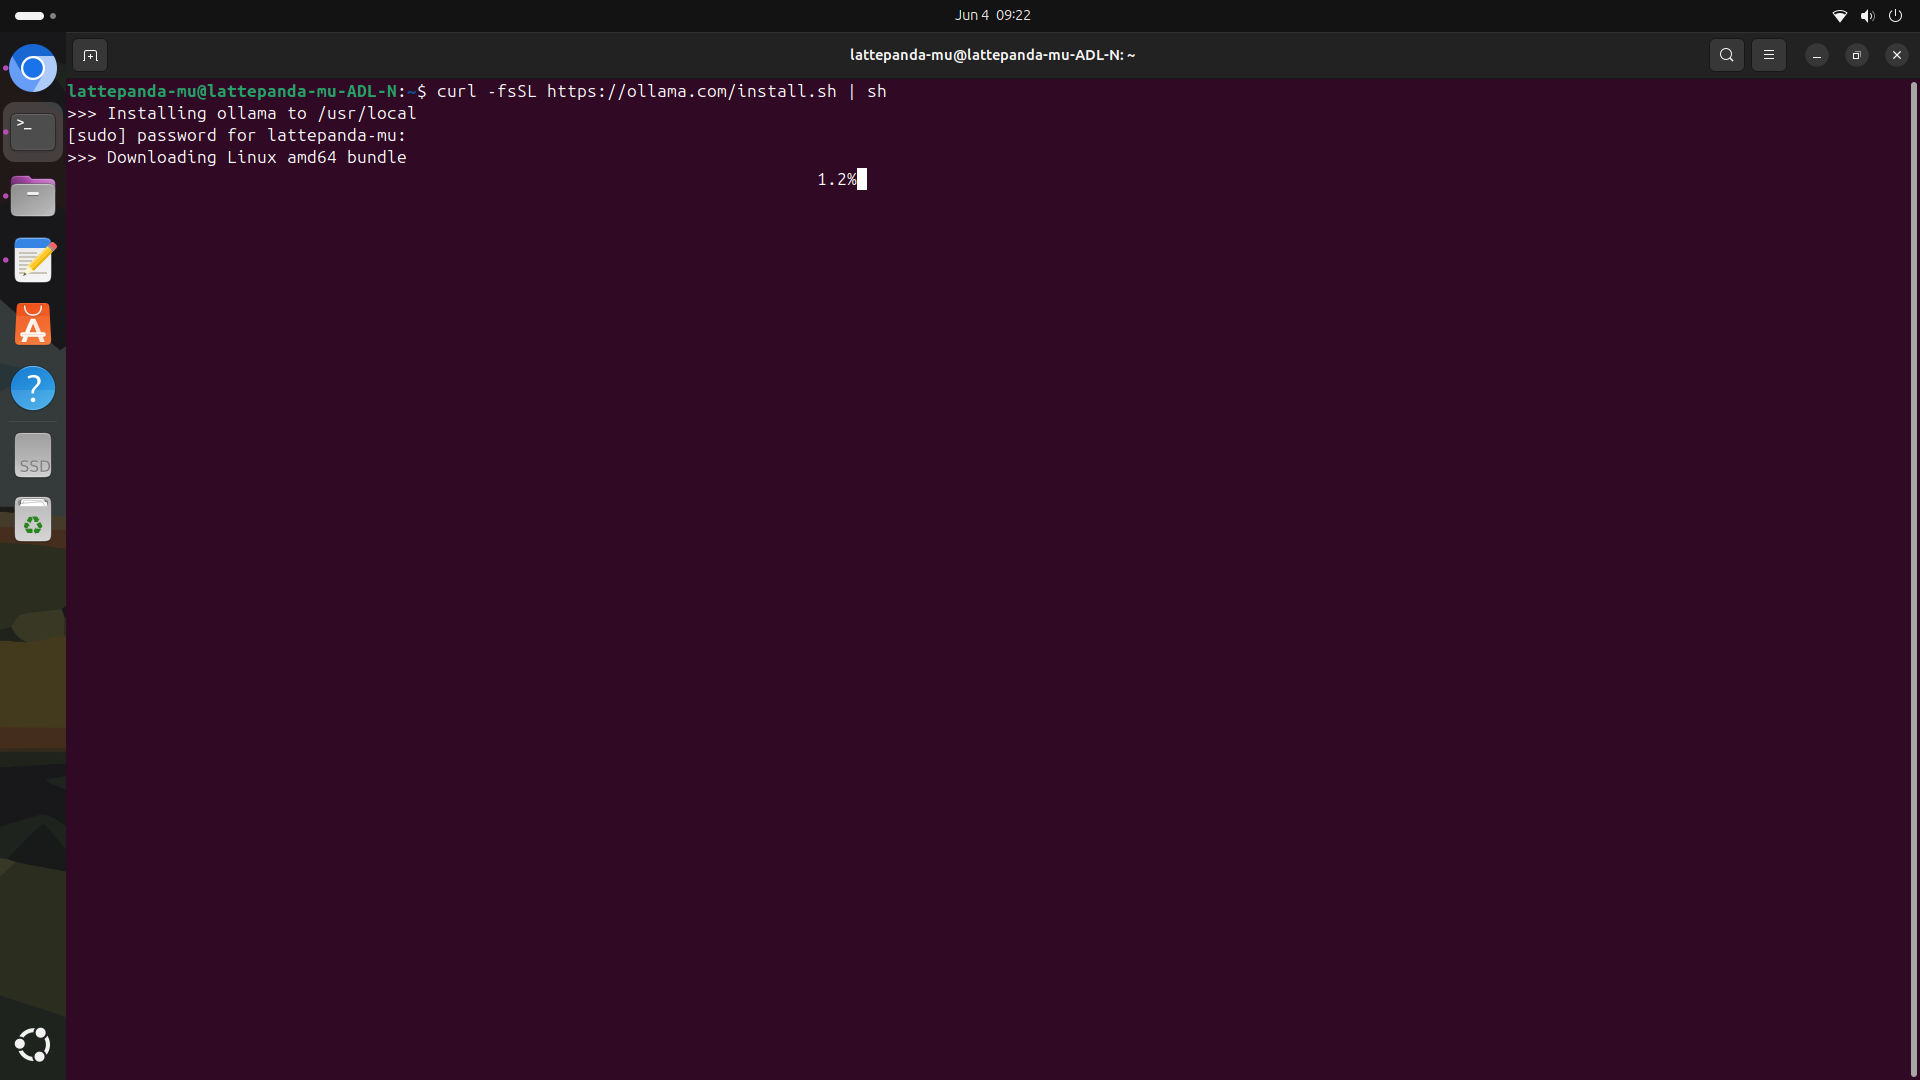Open Ubuntu App Center
This screenshot has width=1920, height=1080.
click(x=33, y=324)
